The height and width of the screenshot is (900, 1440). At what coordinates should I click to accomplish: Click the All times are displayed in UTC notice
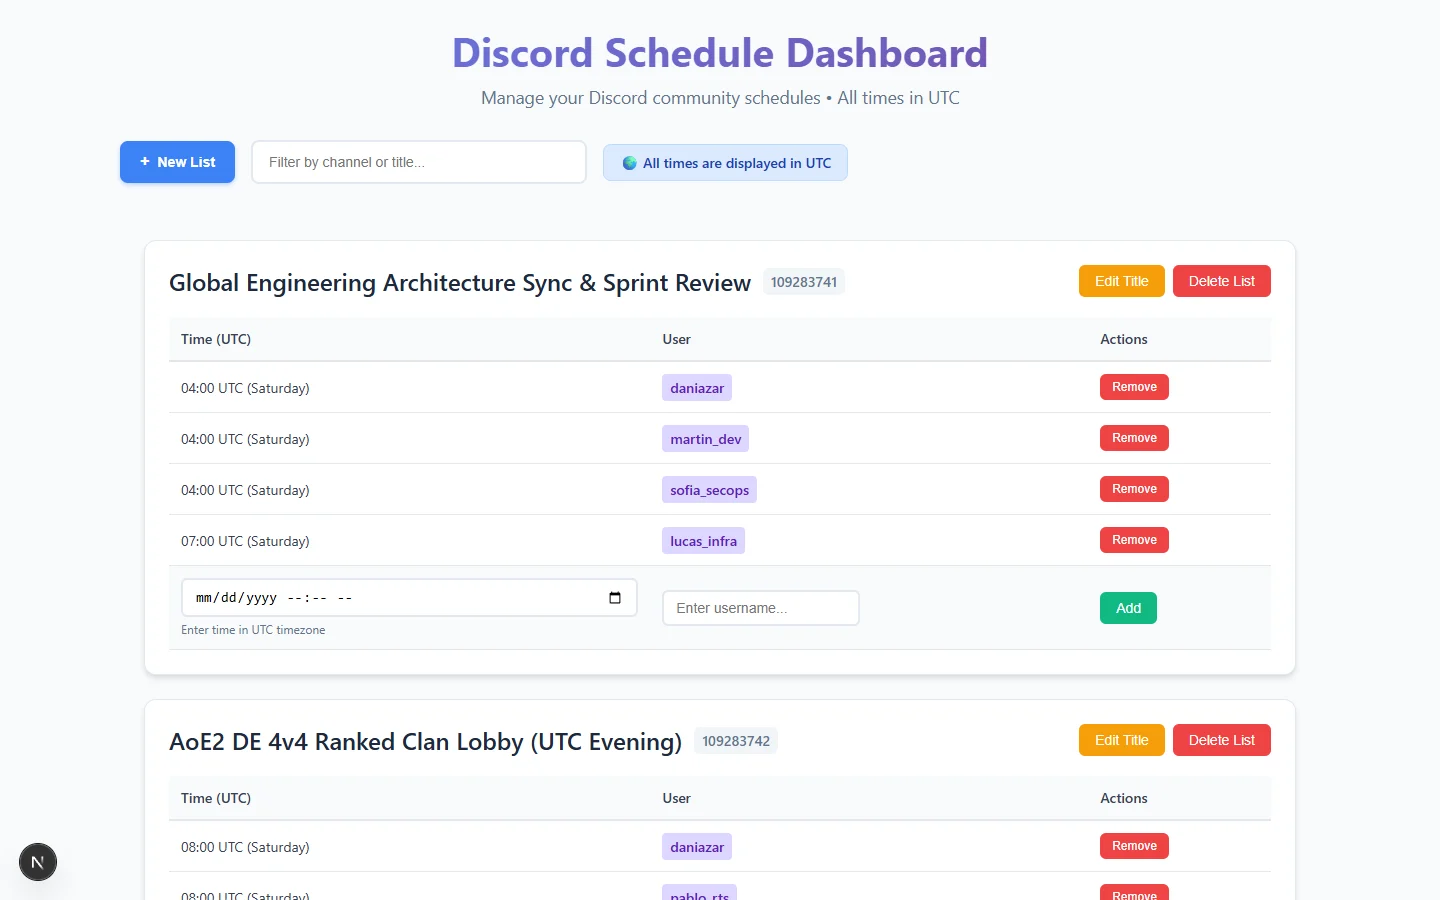(x=725, y=163)
